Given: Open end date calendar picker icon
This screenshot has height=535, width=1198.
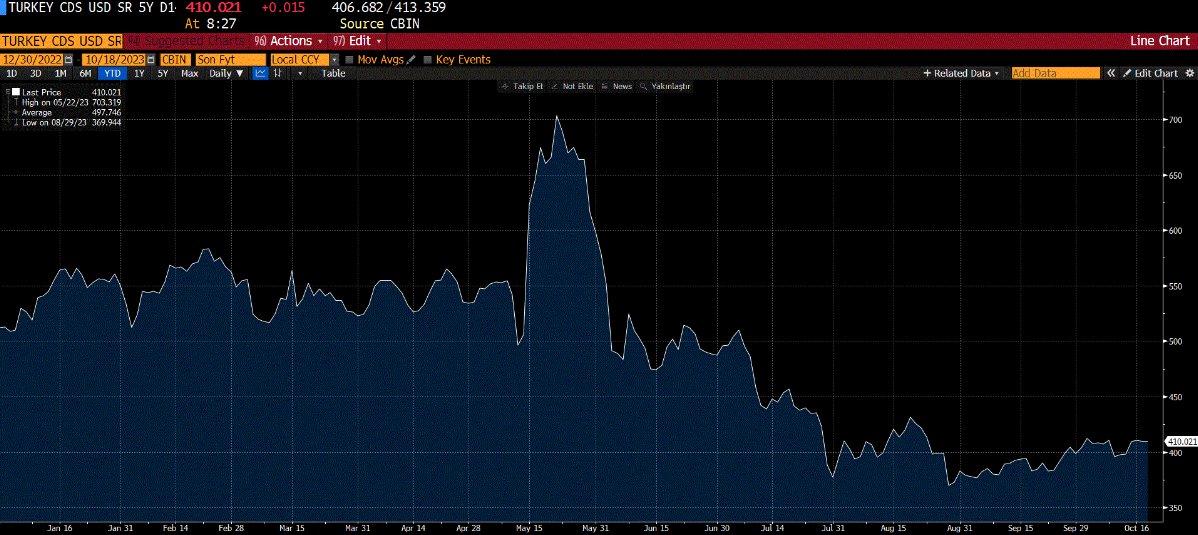Looking at the screenshot, I should point(151,60).
